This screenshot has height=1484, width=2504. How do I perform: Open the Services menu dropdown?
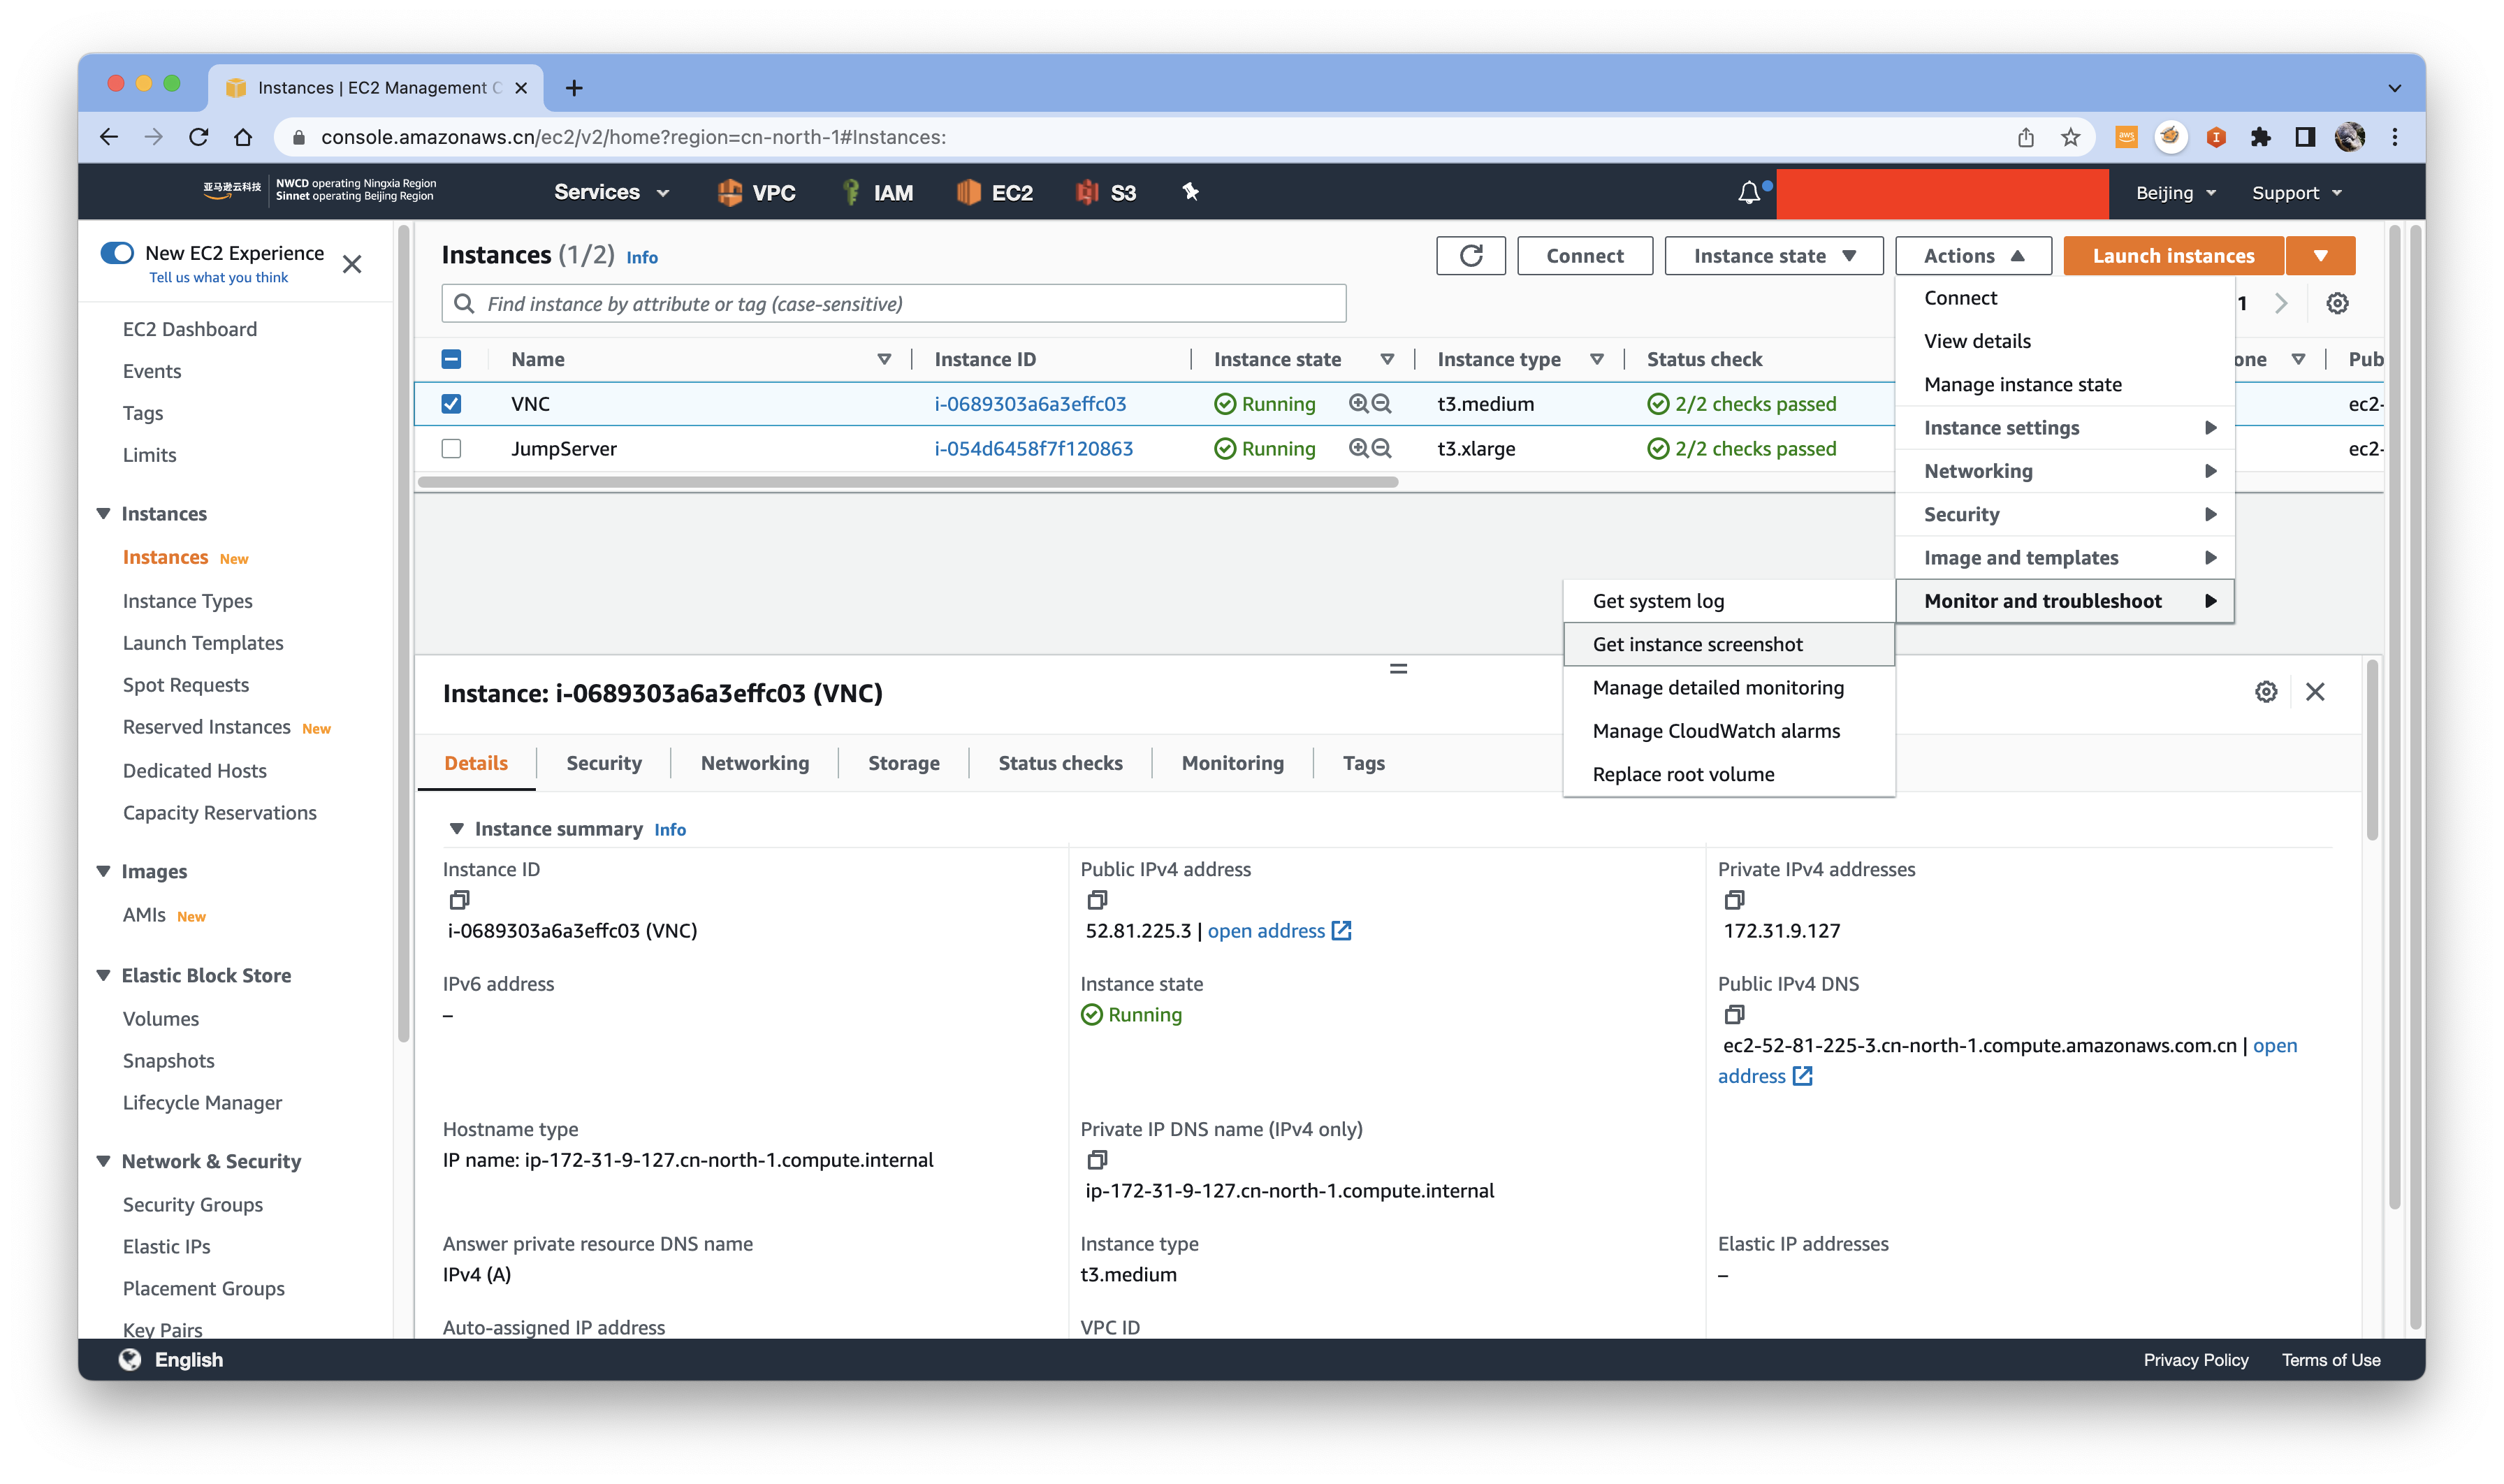pyautogui.click(x=611, y=192)
